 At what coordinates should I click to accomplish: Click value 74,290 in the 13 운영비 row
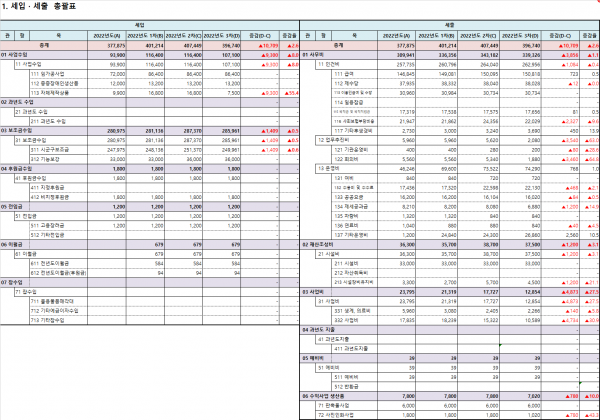(532, 169)
